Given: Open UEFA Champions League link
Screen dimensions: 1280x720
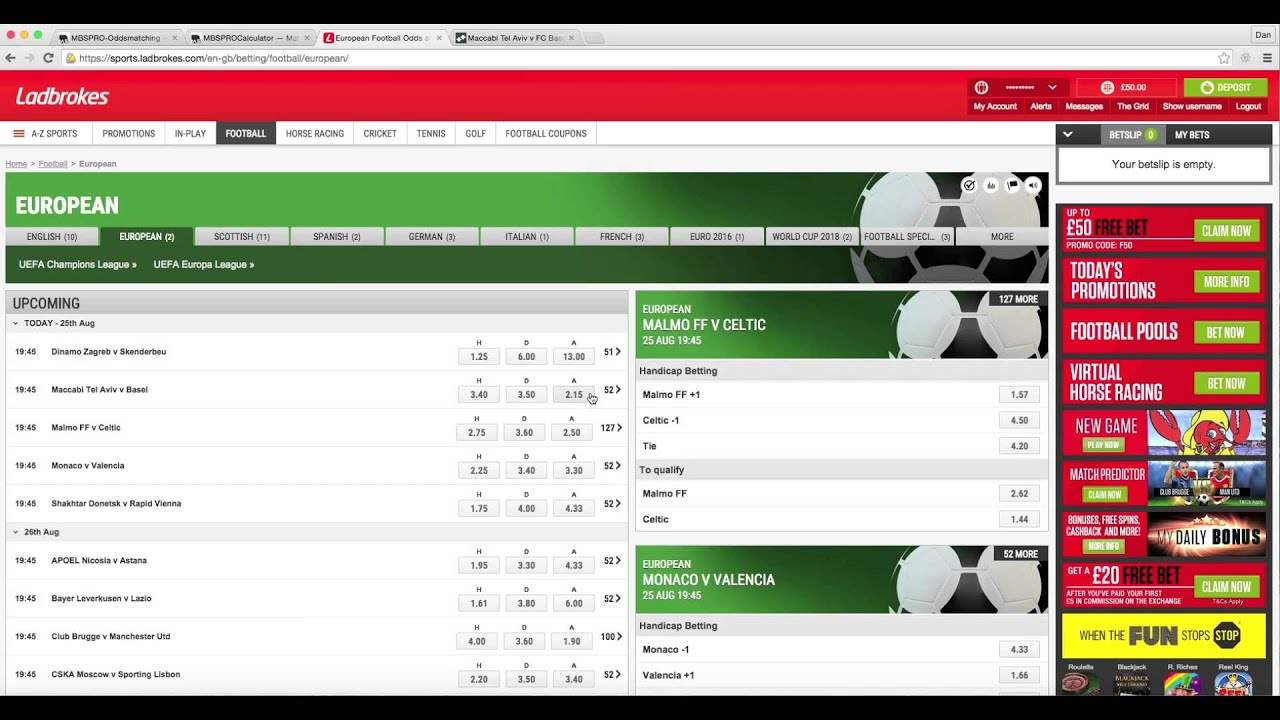Looking at the screenshot, I should [x=77, y=265].
